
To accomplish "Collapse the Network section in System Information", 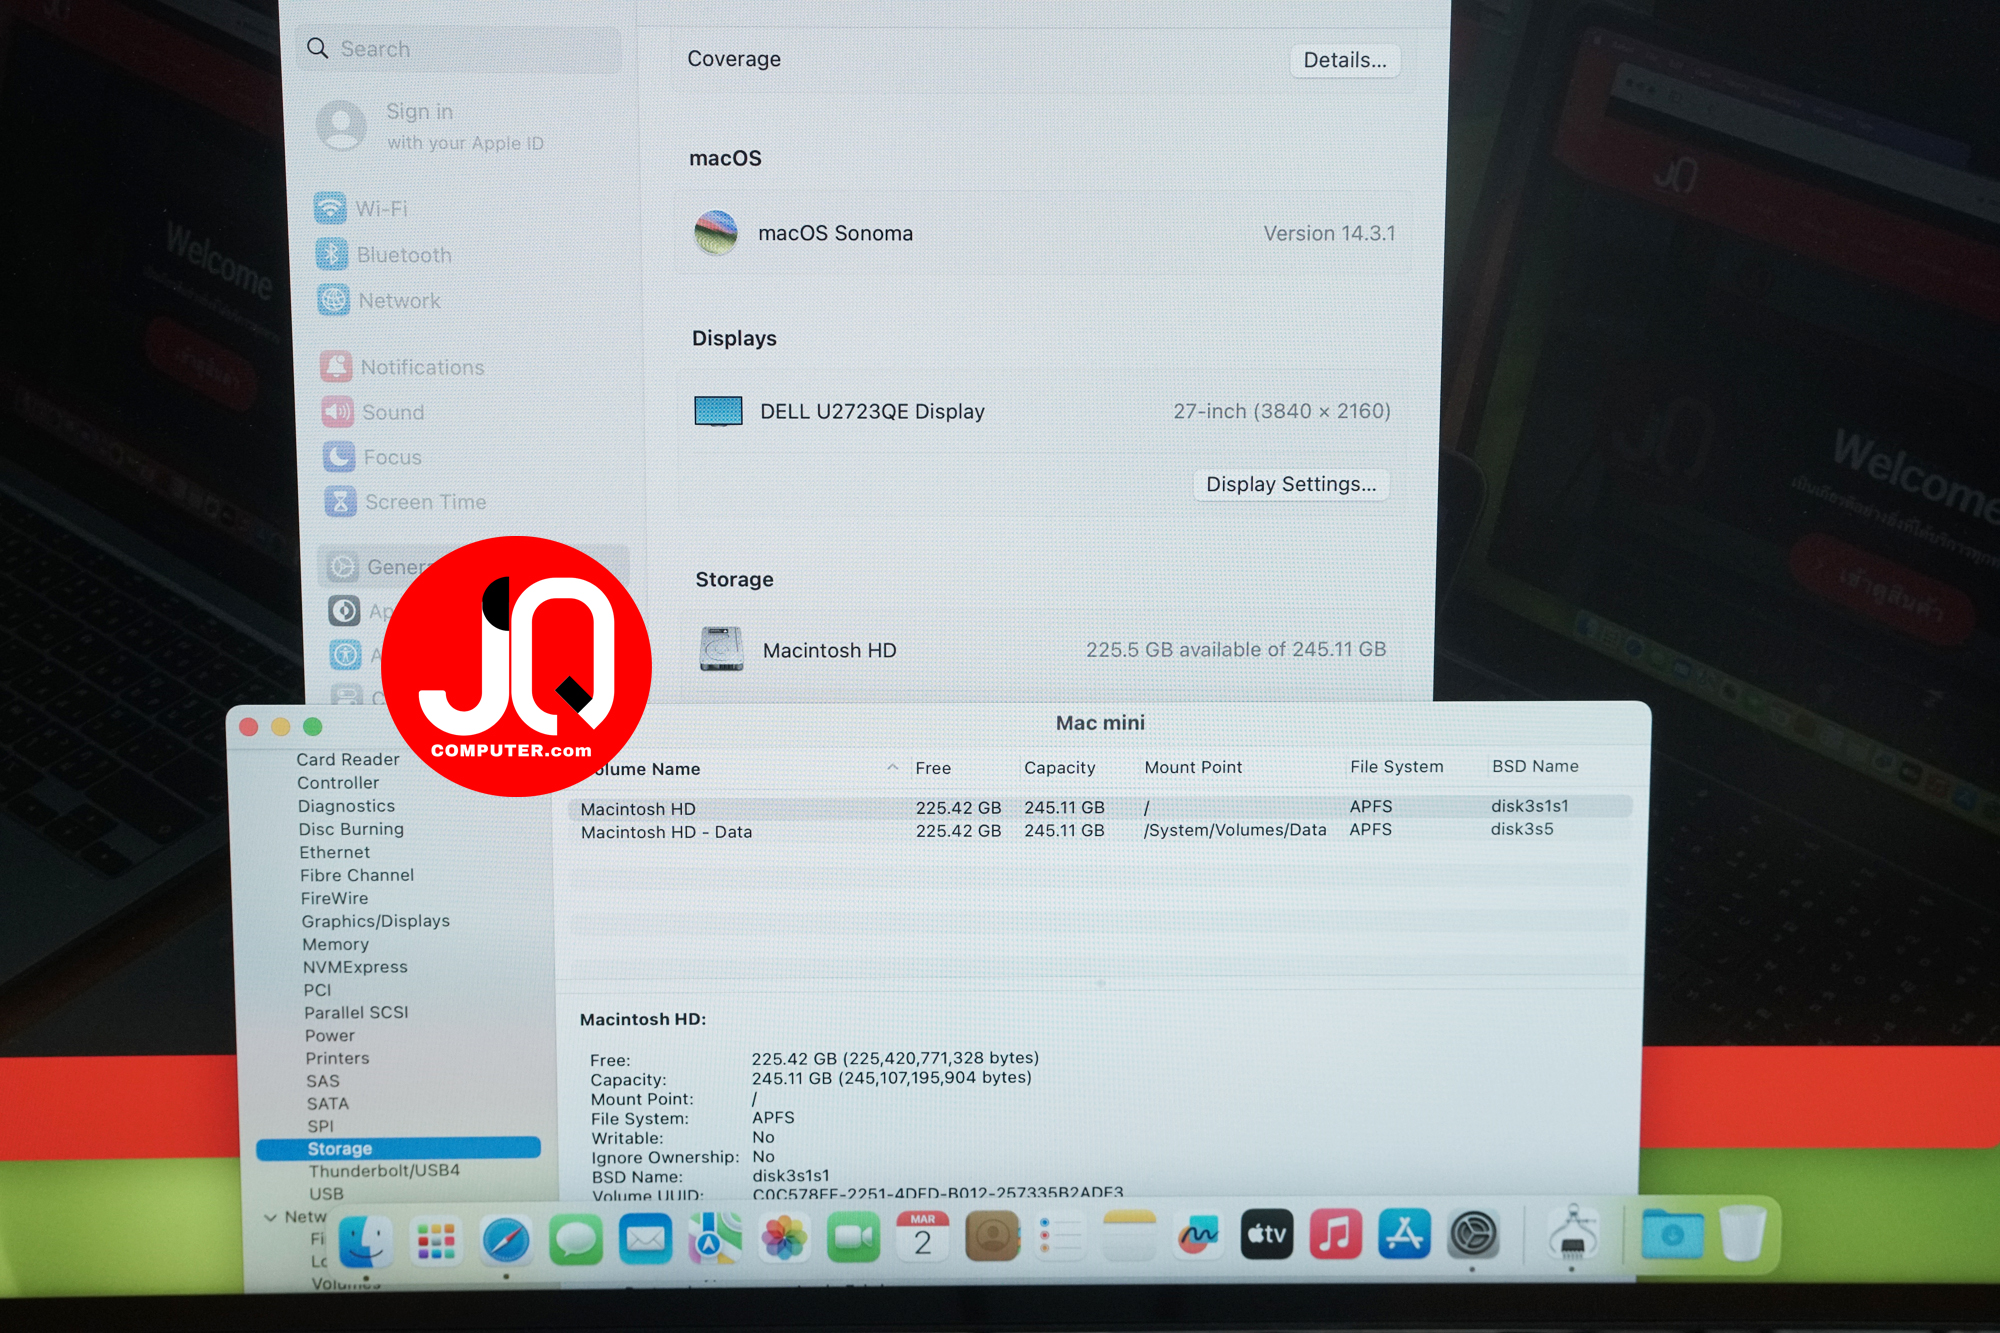I will (270, 1217).
